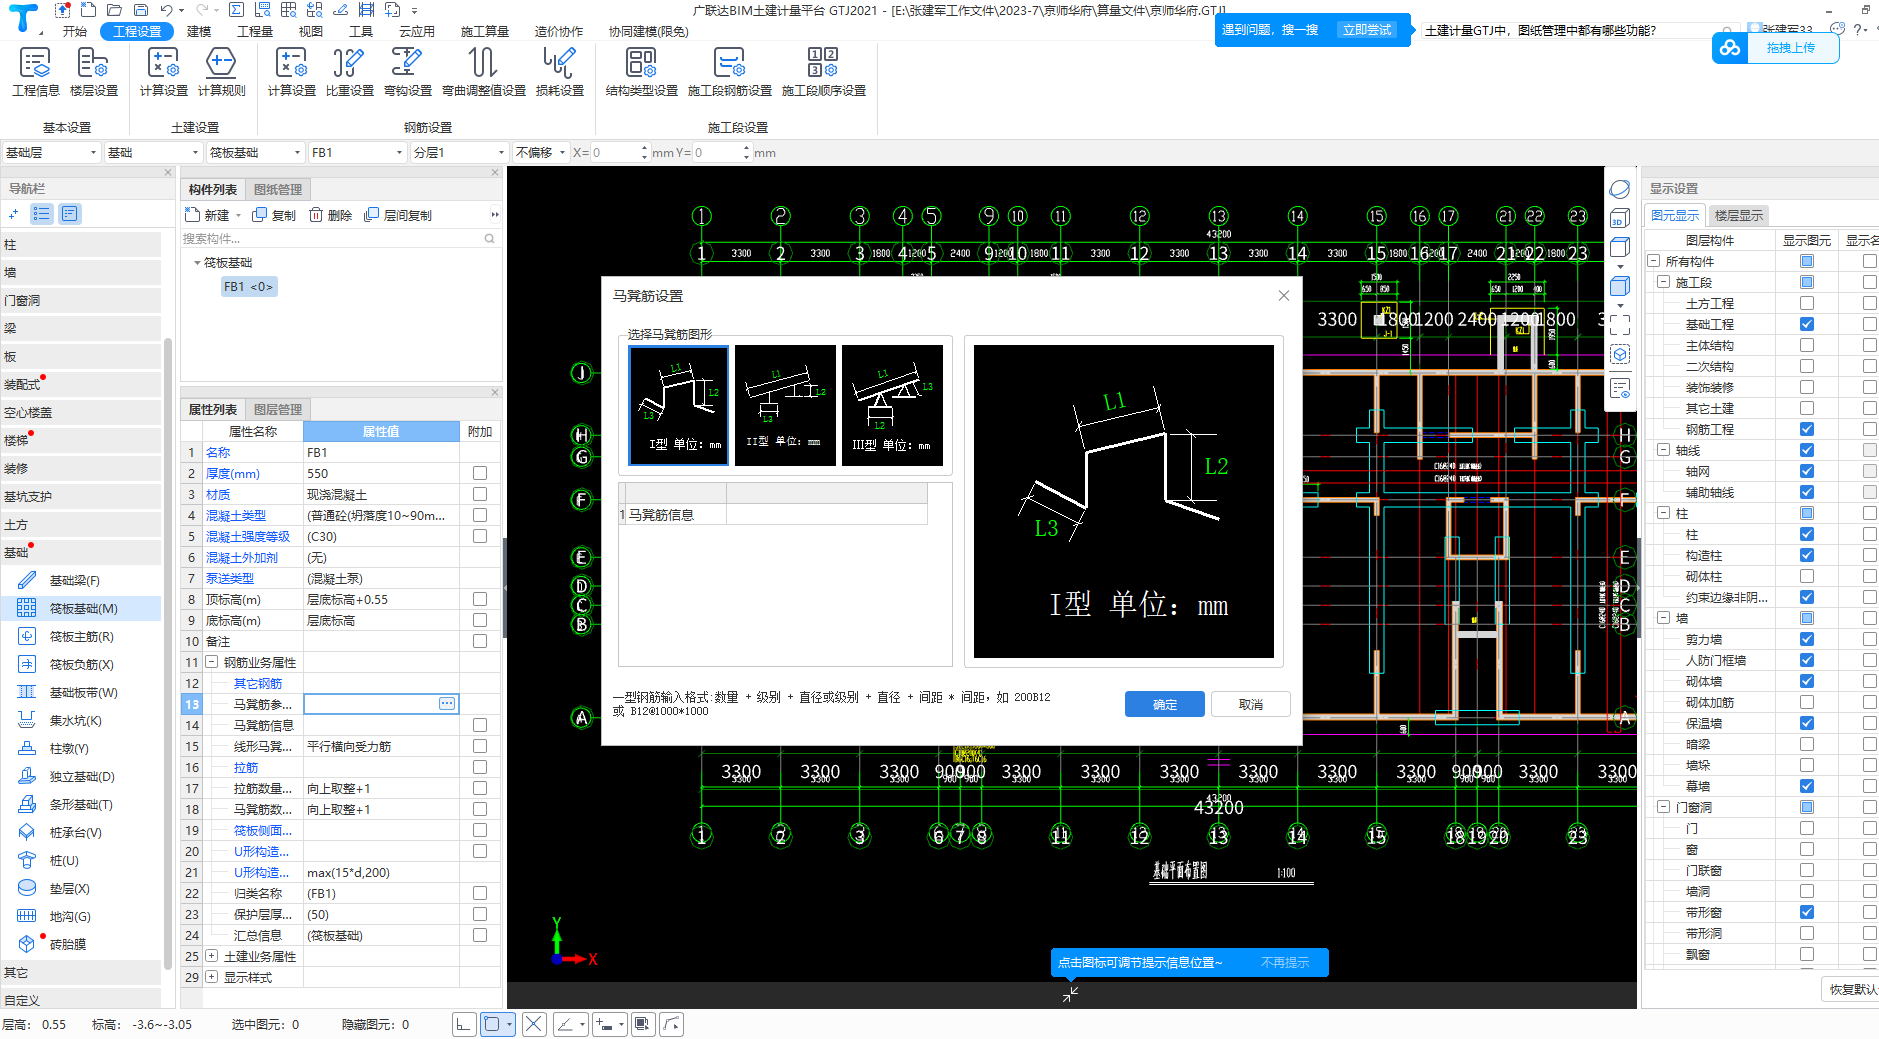The image size is (1879, 1039).
Task: Switch to 图纸管理 tab
Action: [x=278, y=189]
